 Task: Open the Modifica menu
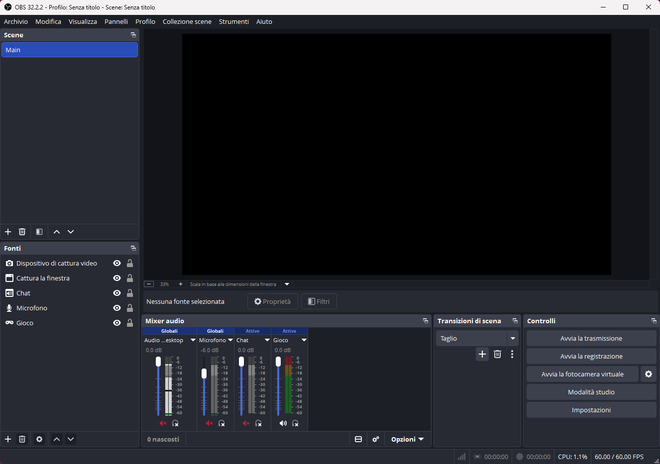click(x=48, y=21)
